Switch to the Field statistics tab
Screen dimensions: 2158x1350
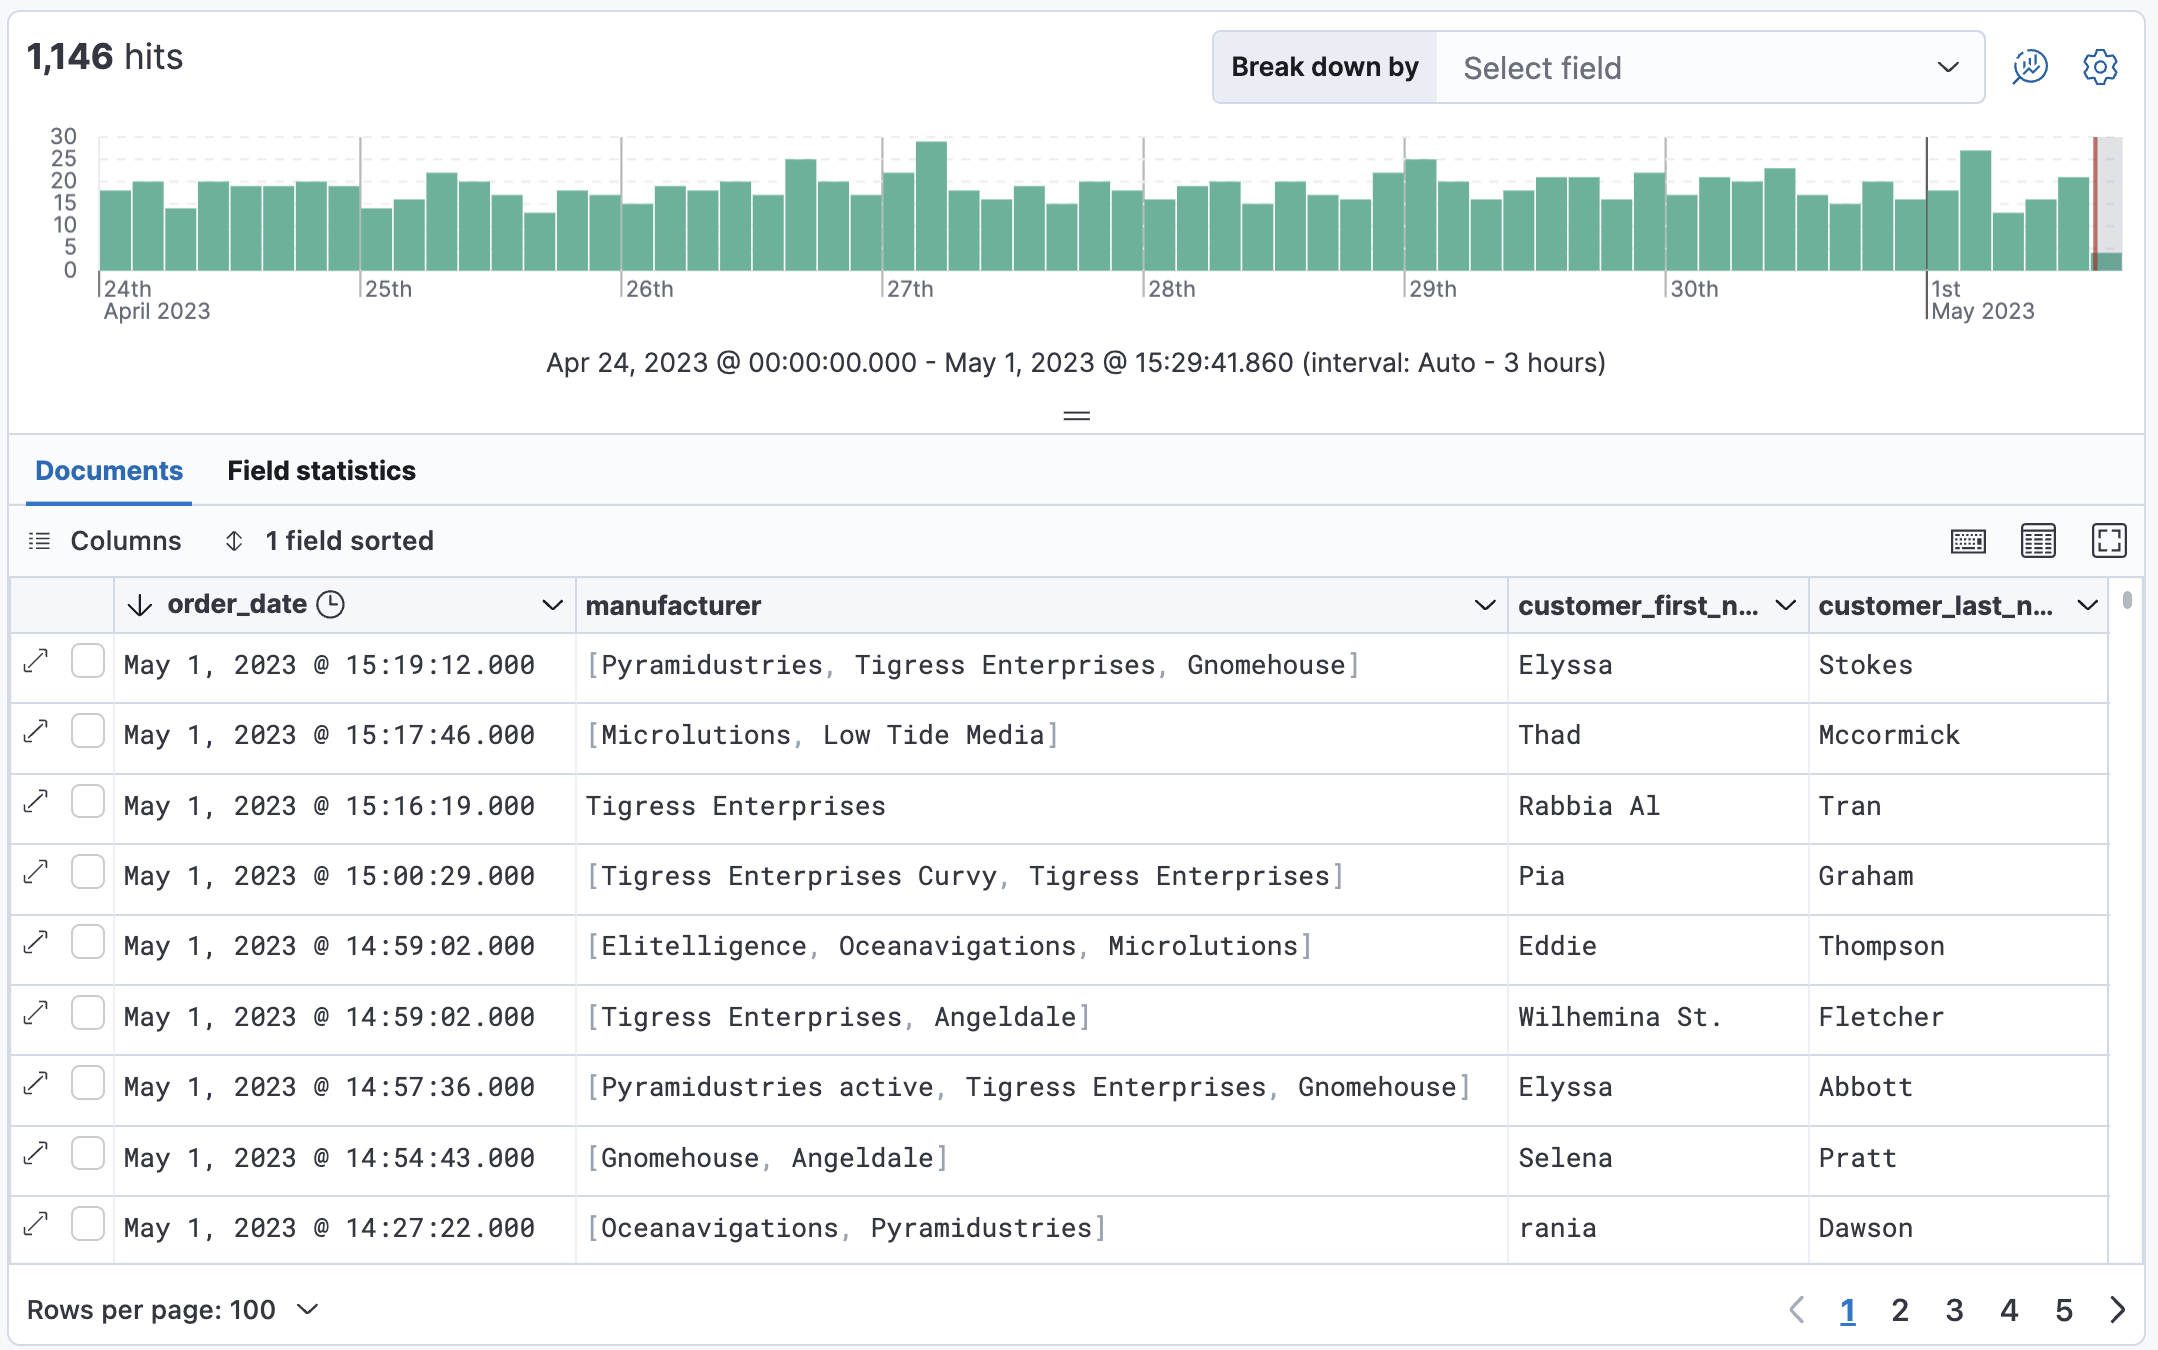tap(321, 471)
